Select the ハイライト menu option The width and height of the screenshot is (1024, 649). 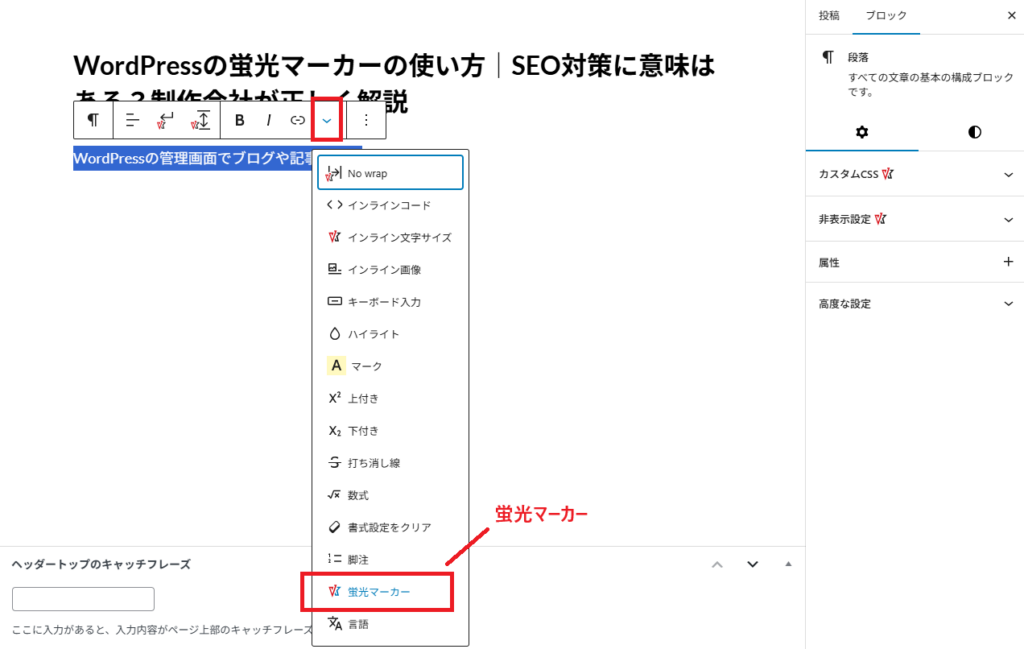pyautogui.click(x=373, y=334)
